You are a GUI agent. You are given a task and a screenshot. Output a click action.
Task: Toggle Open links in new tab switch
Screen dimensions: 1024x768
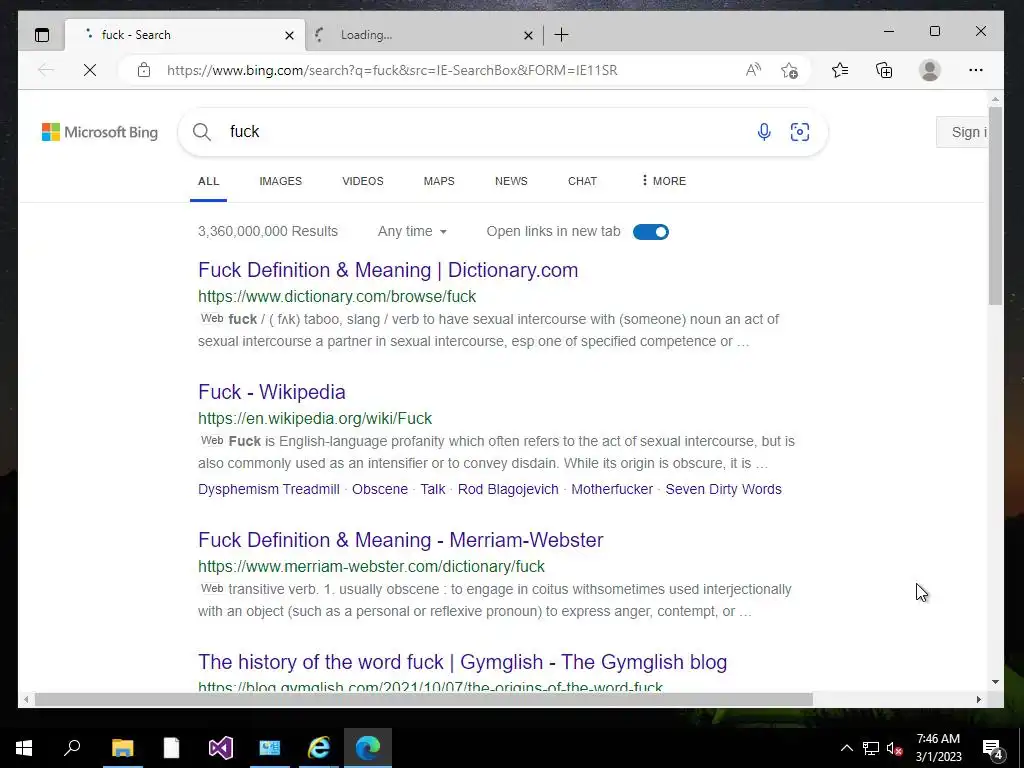650,232
